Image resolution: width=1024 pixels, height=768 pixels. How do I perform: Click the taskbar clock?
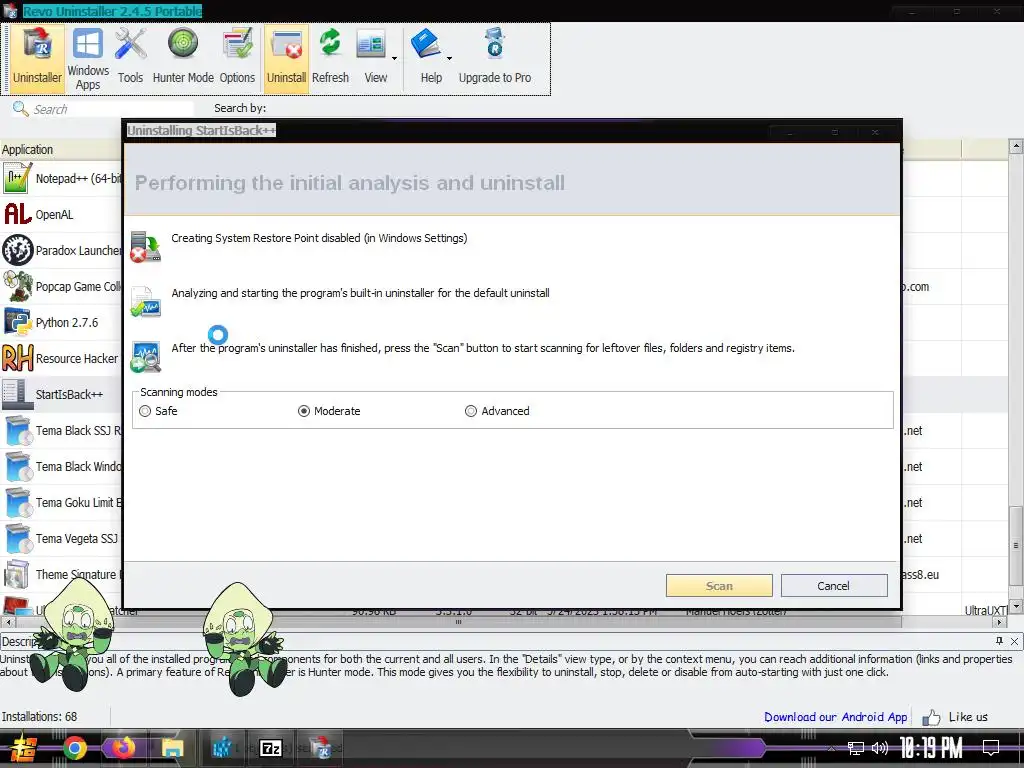(931, 748)
